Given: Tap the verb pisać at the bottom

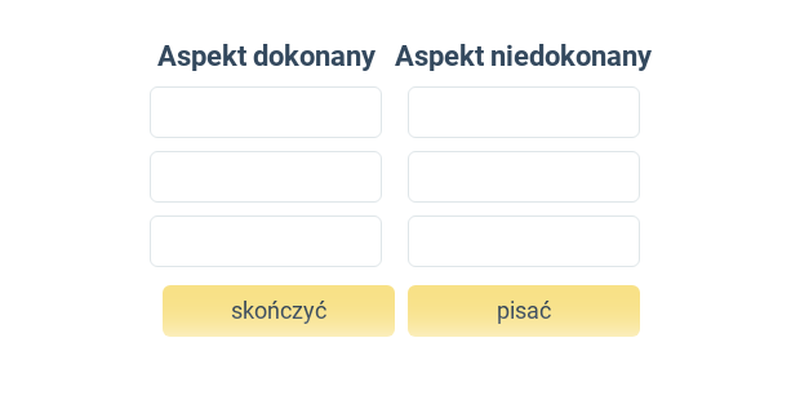Looking at the screenshot, I should point(524,311).
